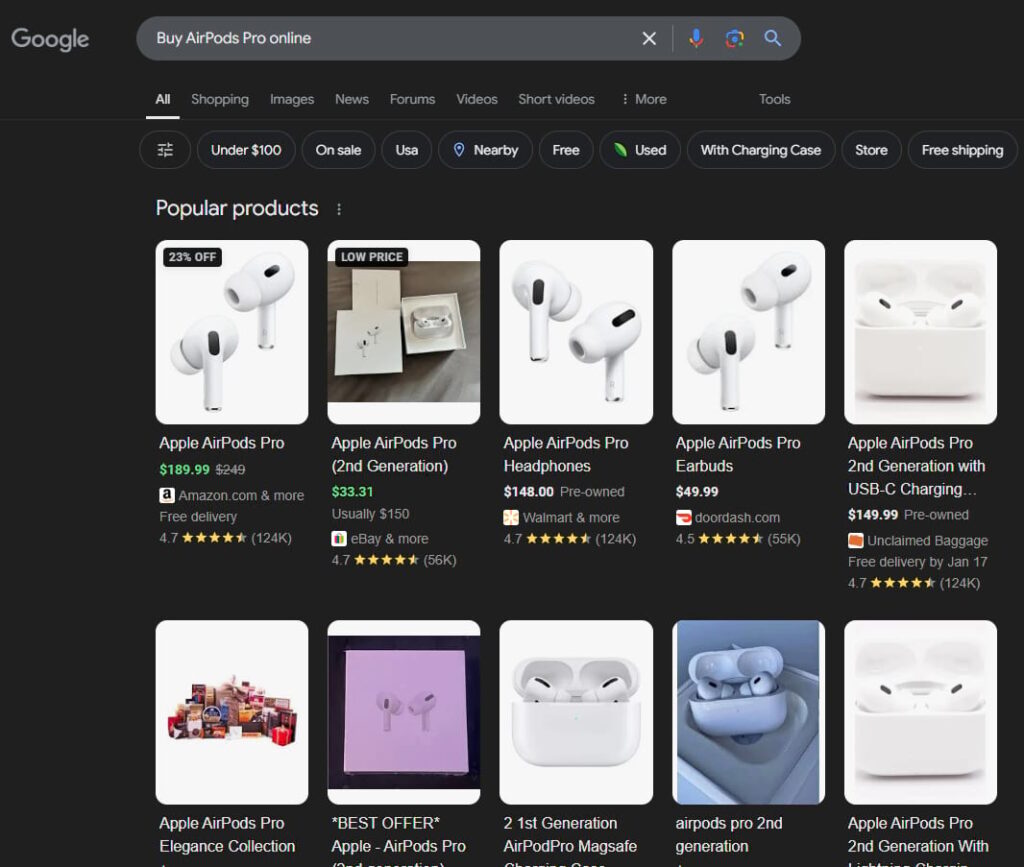Toggle the Nearby filter chip
The image size is (1024, 867).
485,150
